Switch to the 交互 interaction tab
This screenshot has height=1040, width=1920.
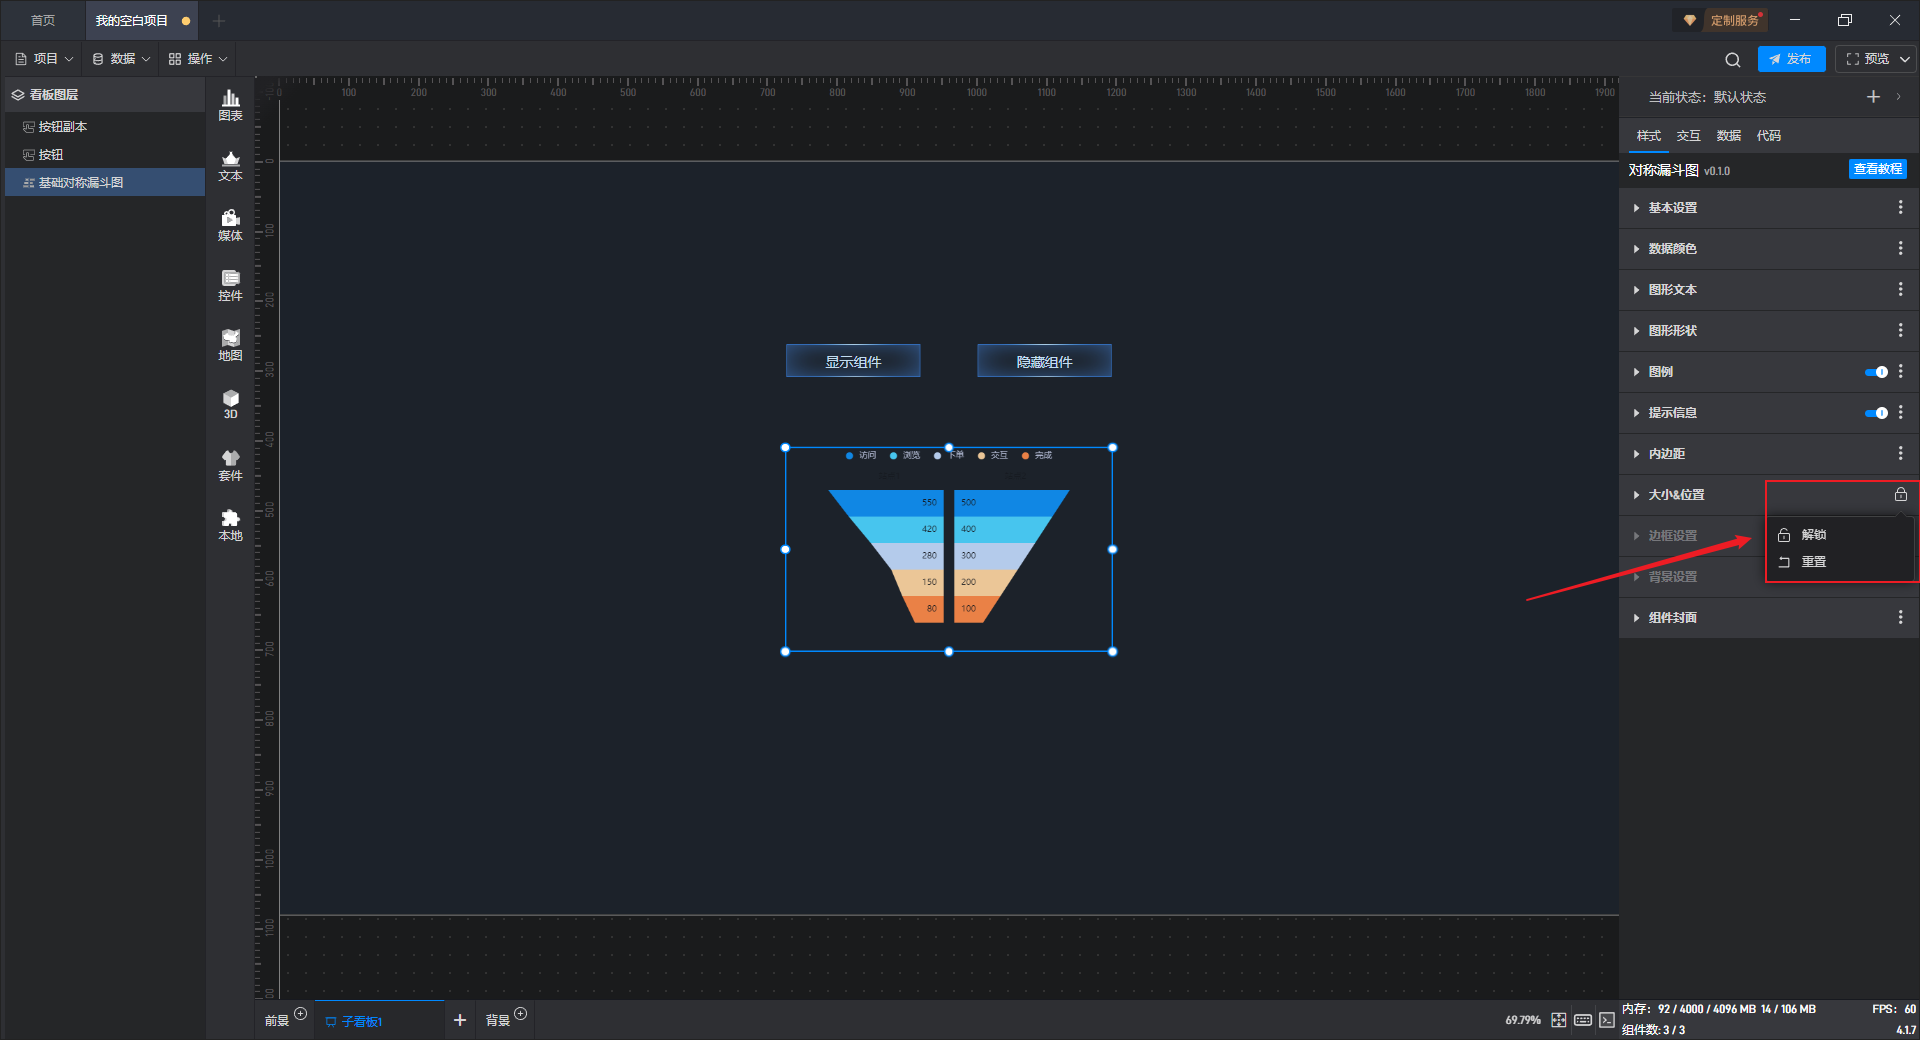click(1688, 135)
